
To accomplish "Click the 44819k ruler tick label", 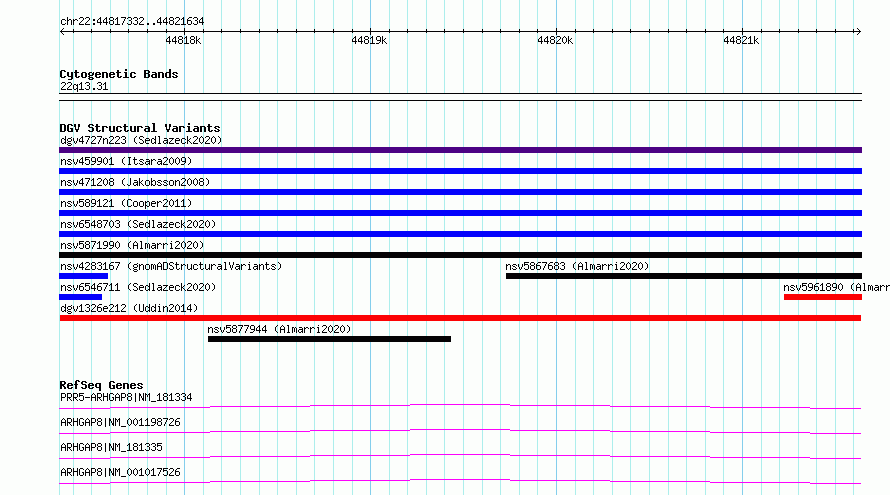I will tap(369, 40).
